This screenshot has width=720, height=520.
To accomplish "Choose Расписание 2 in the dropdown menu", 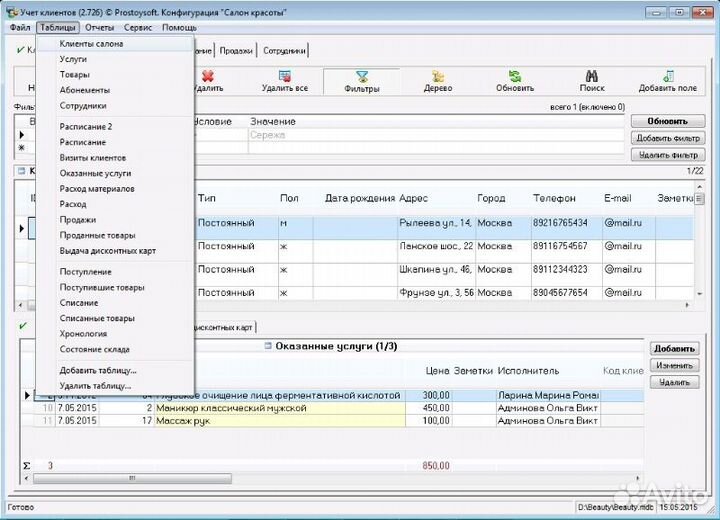I will pyautogui.click(x=86, y=127).
